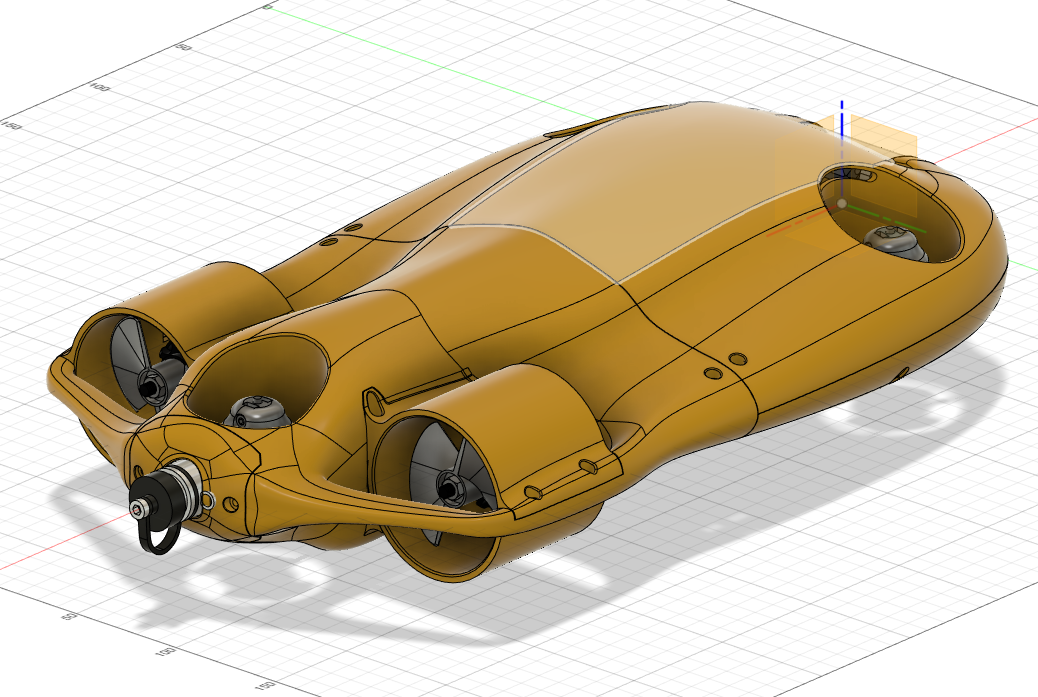The width and height of the screenshot is (1038, 697).
Task: Click the "0" grid label
Action: 267,7
